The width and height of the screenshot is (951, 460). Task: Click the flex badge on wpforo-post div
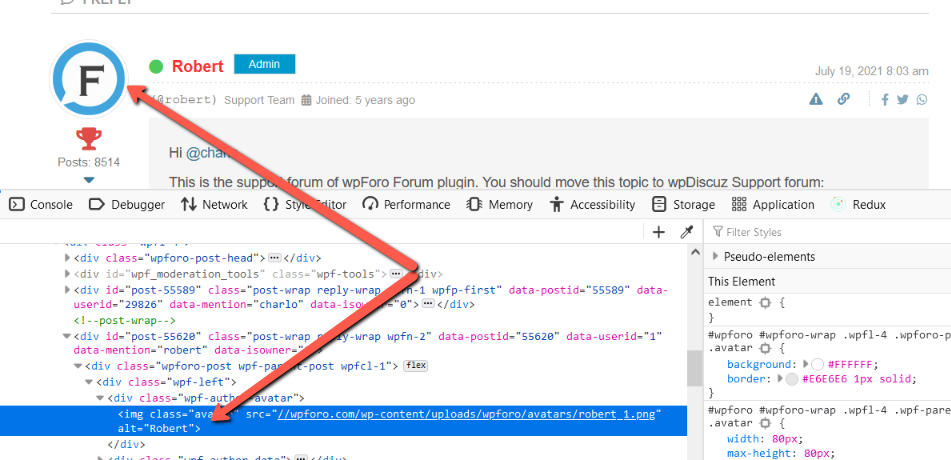(x=415, y=366)
